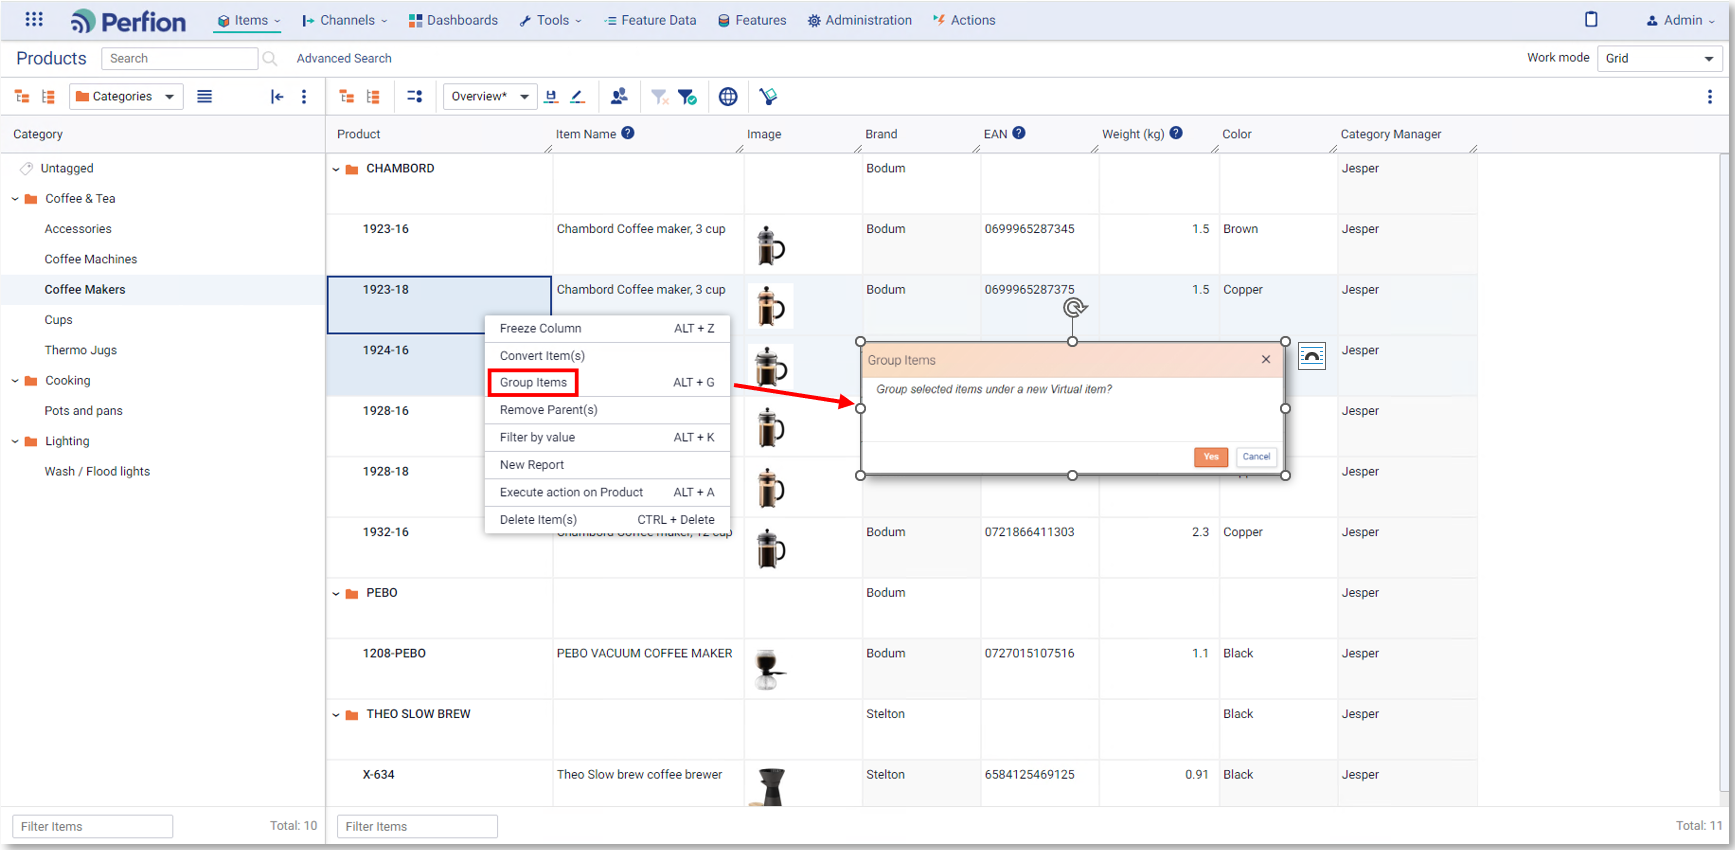Collapse all rows in the product grid toolbar
The width and height of the screenshot is (1735, 850).
(373, 97)
